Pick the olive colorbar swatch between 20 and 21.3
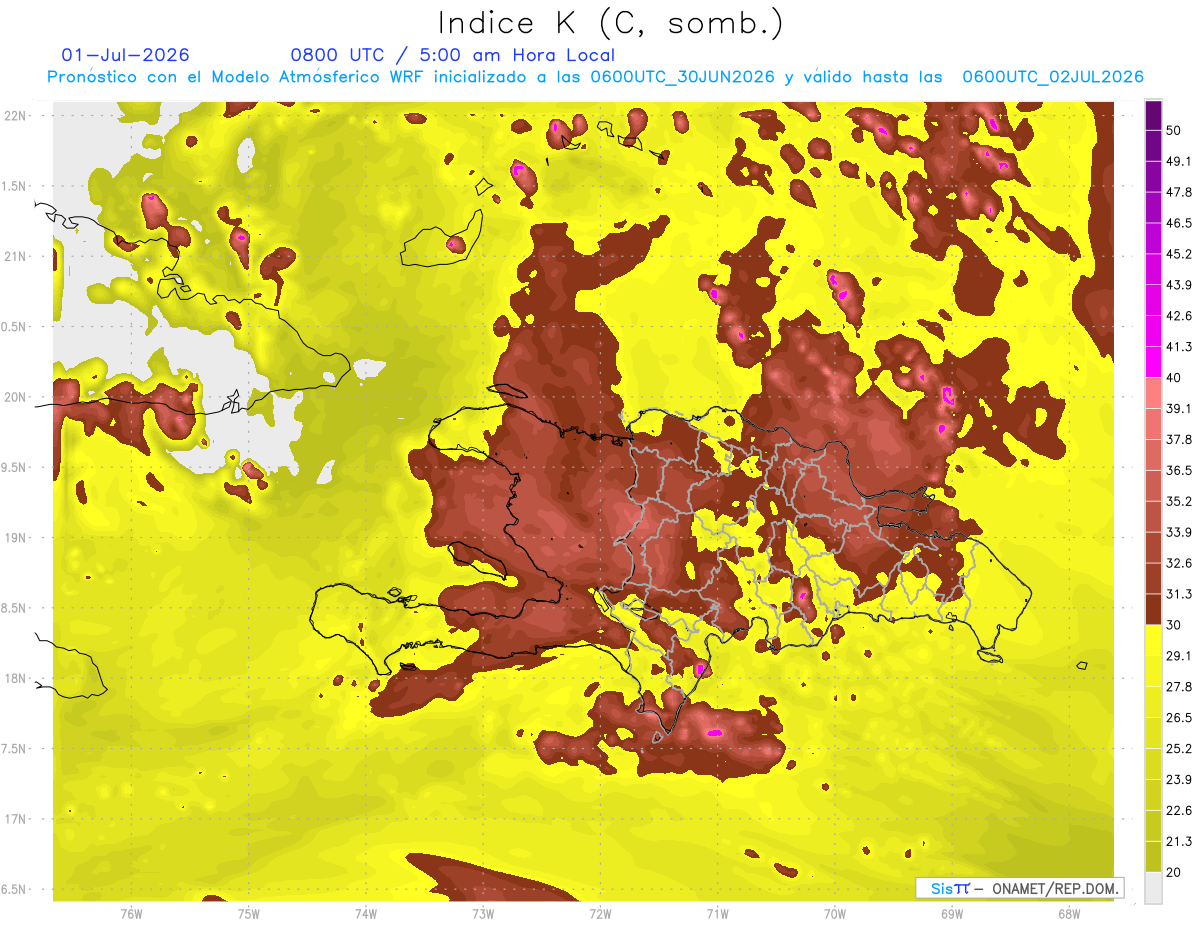Image resolution: width=1200 pixels, height=927 pixels. point(1153,857)
